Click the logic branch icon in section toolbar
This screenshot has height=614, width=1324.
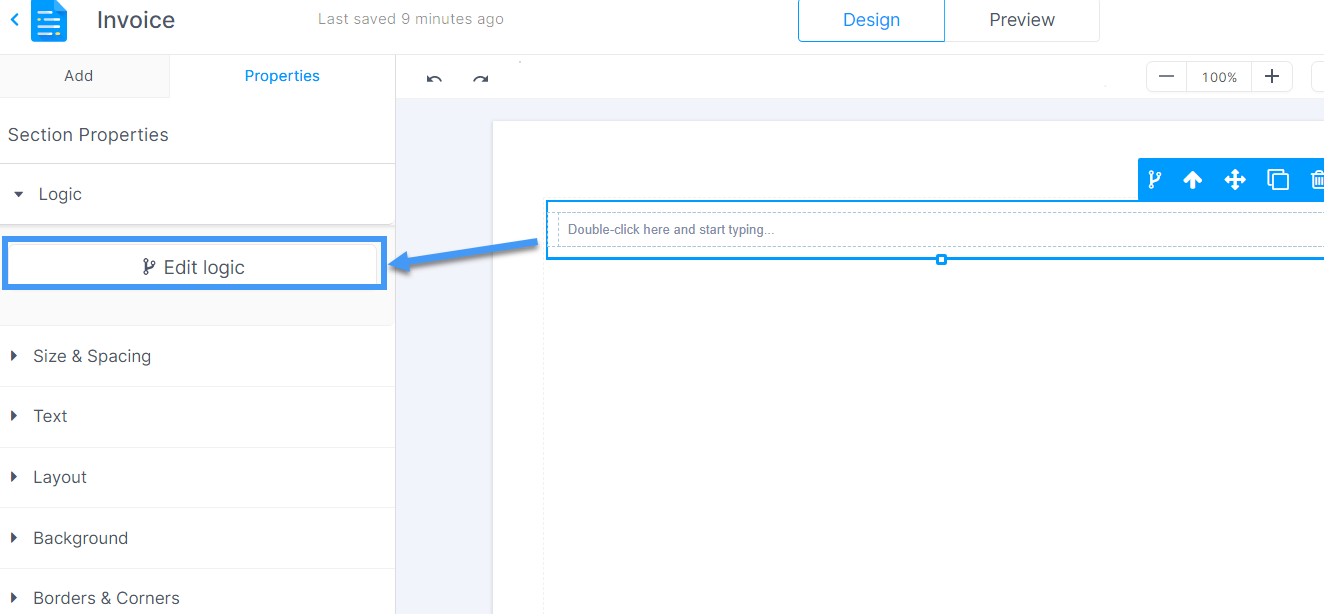(x=1155, y=180)
